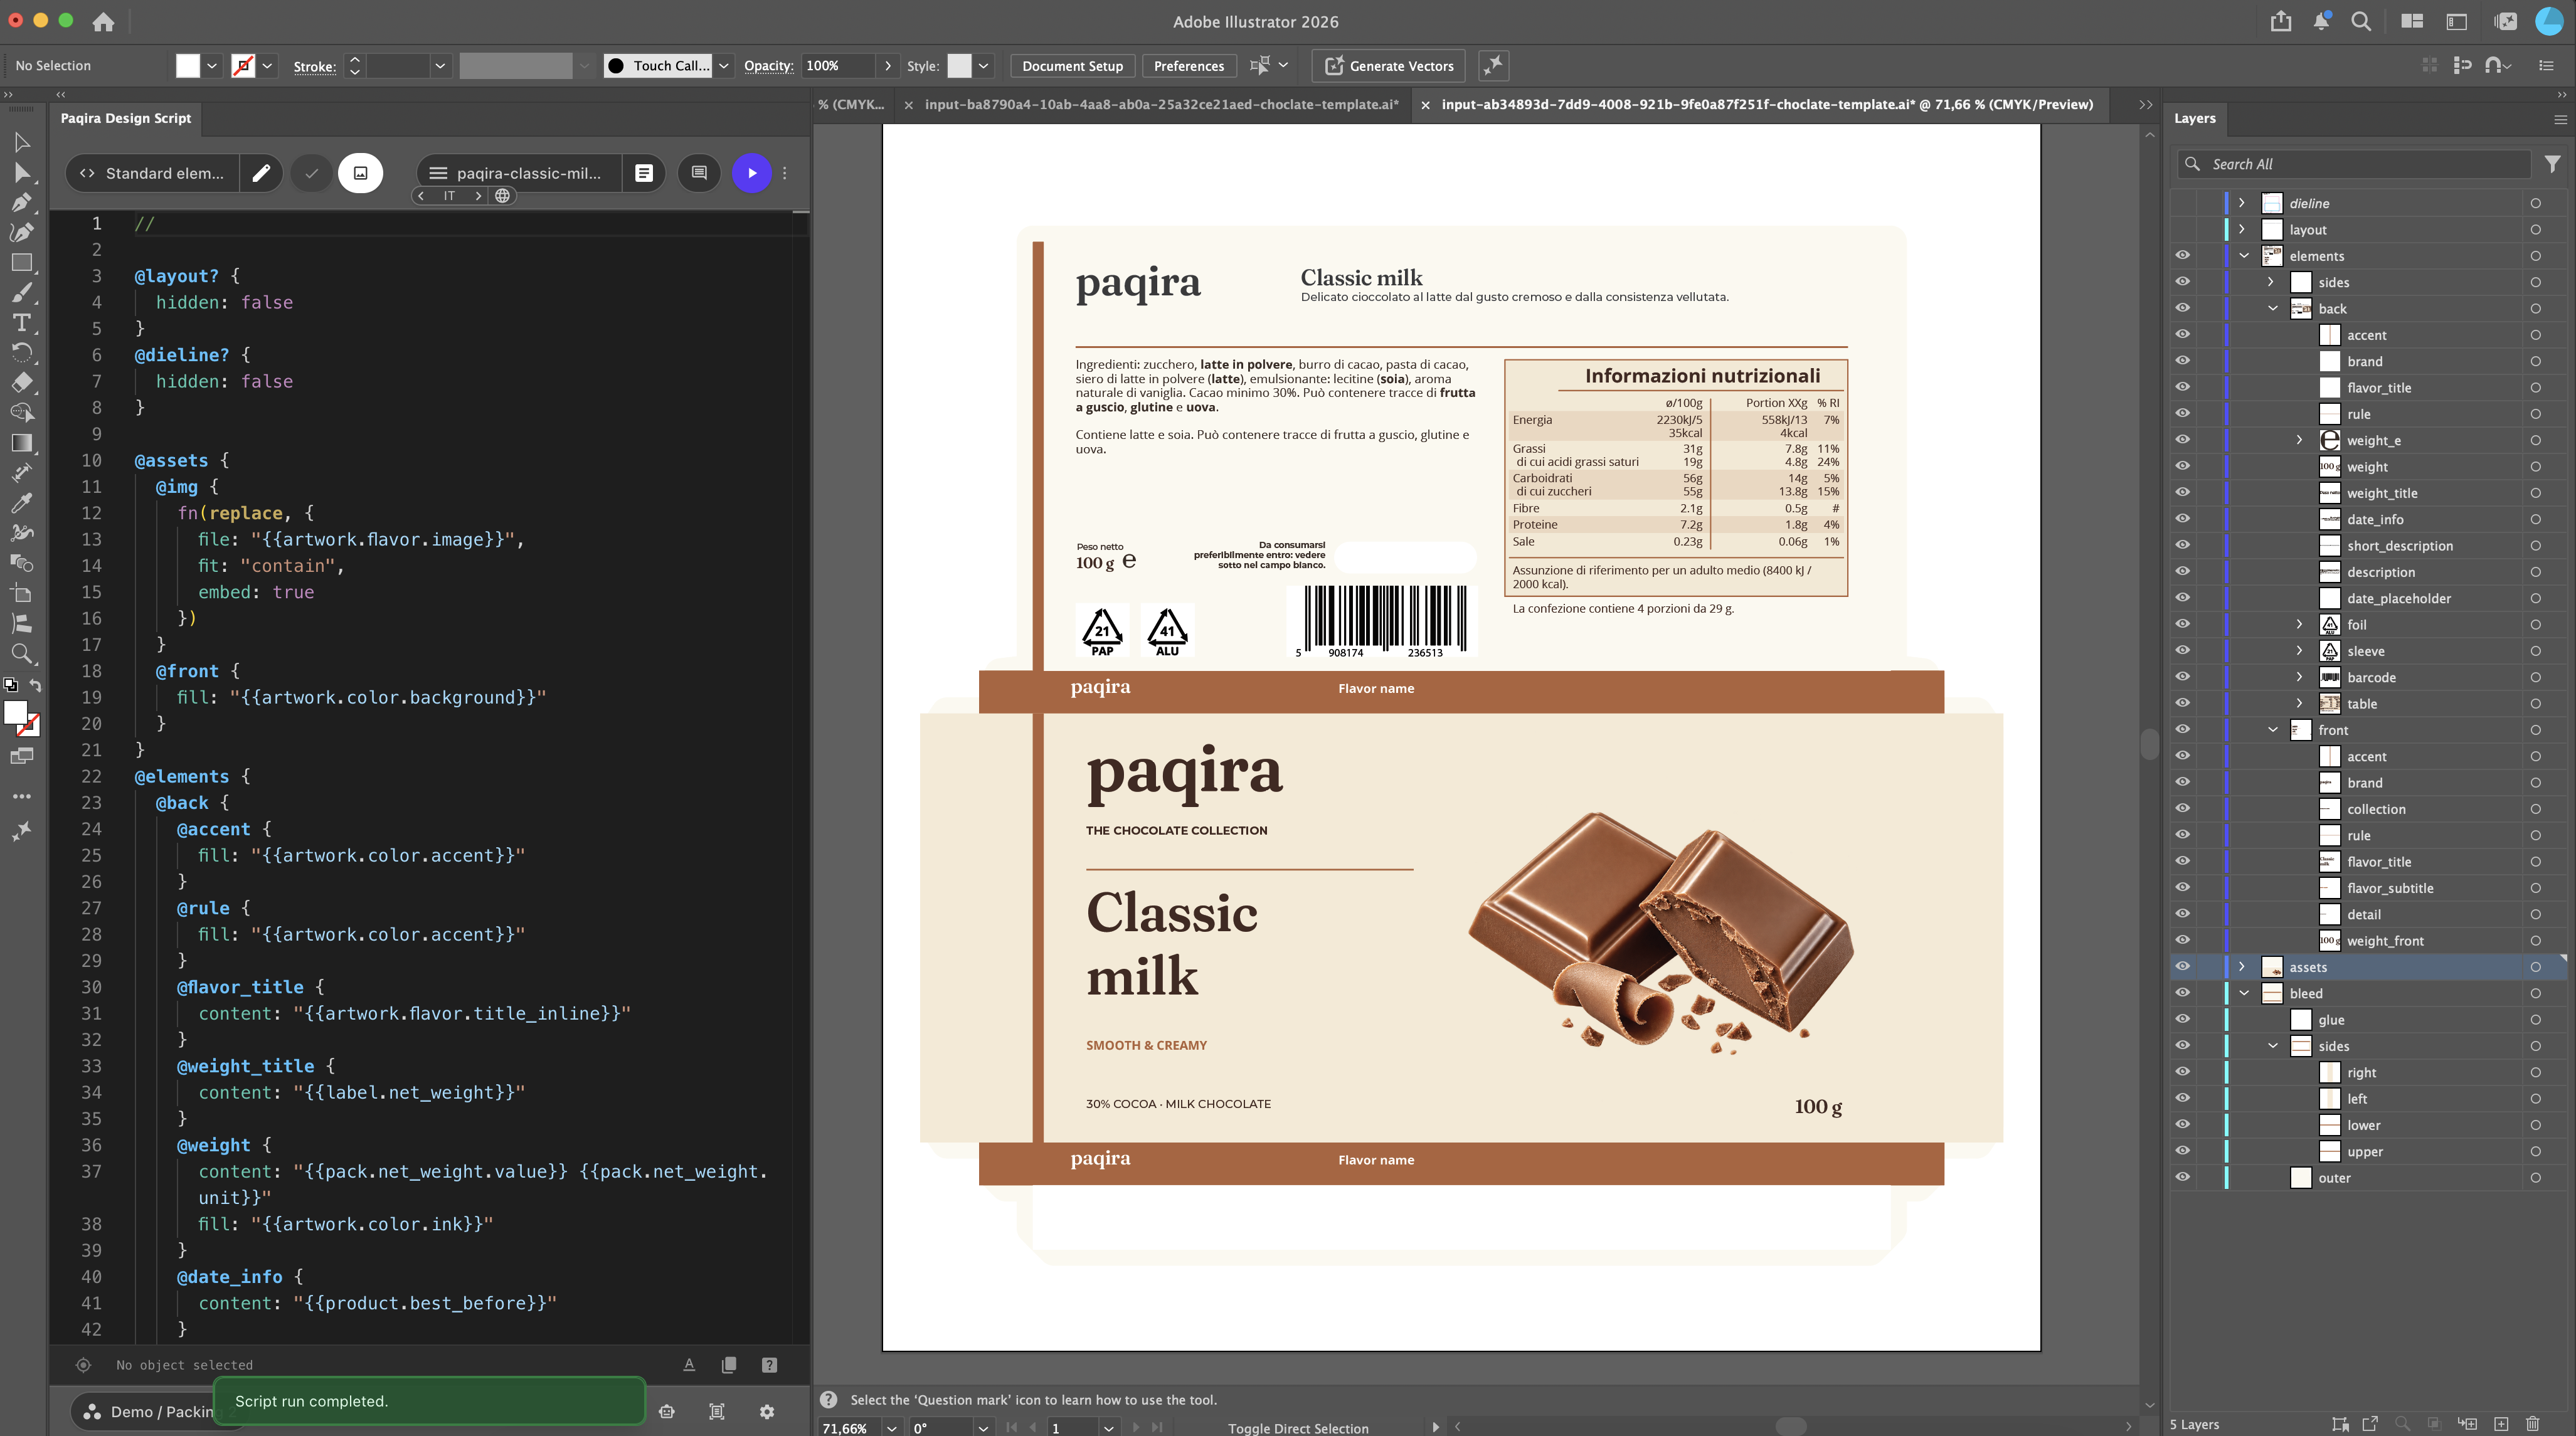Image resolution: width=2576 pixels, height=1436 pixels.
Task: Click the Search All field in Layers
Action: click(2354, 164)
